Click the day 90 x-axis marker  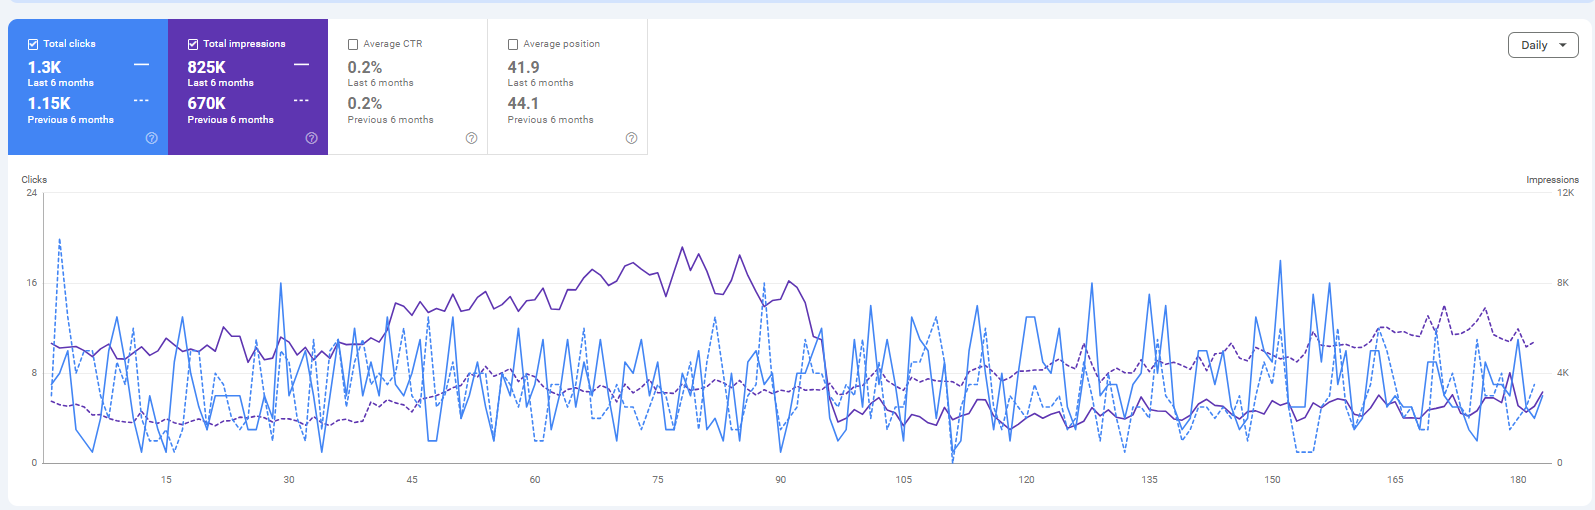781,480
